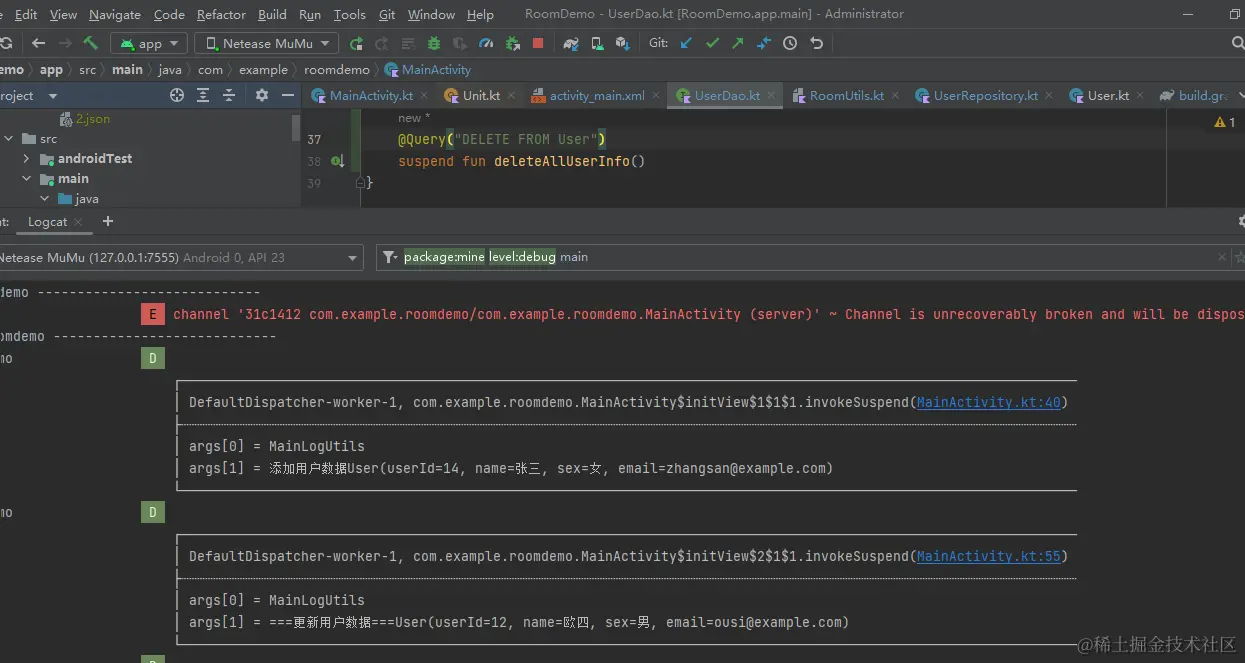
Task: Click the green hammer Make Project icon
Action: tap(91, 43)
